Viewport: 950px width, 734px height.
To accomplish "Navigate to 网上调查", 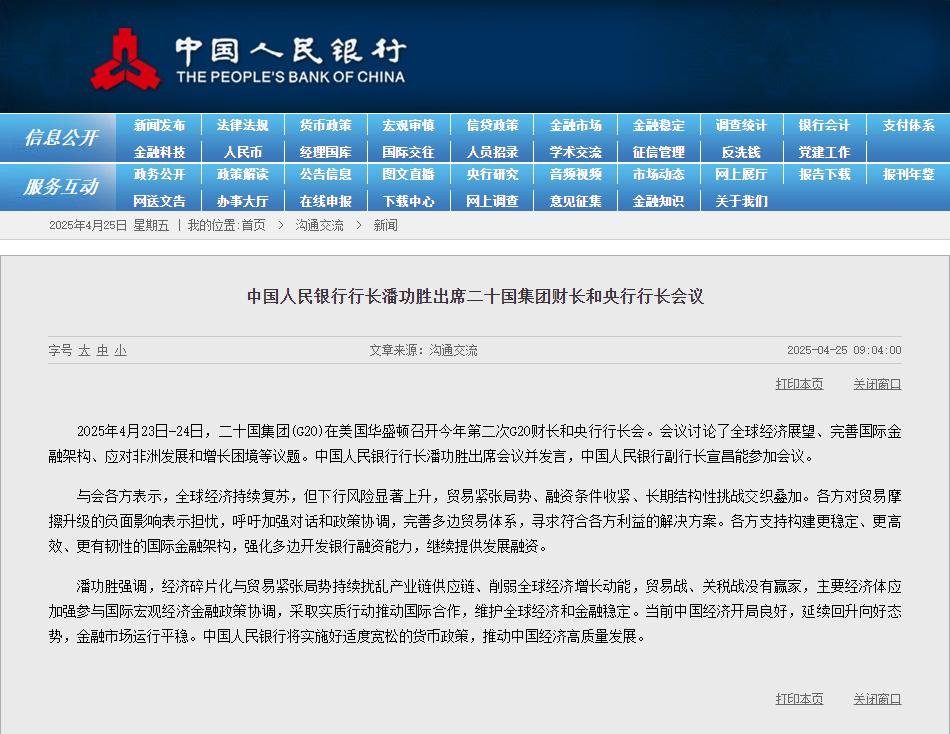I will 492,201.
